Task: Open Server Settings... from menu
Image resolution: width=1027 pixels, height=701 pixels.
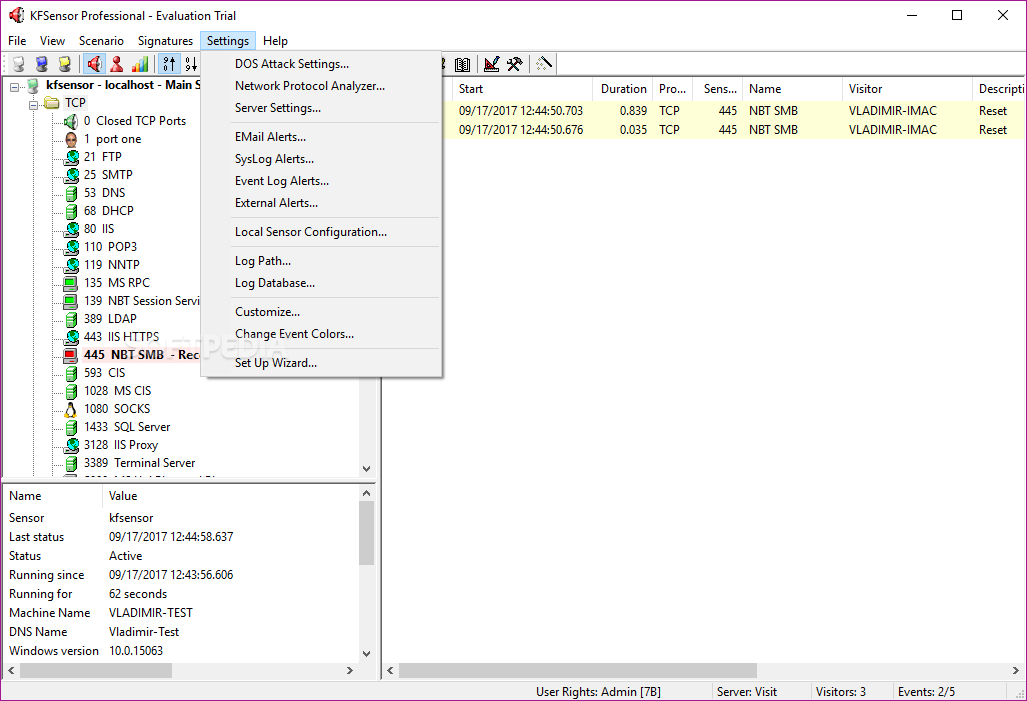Action: [x=322, y=108]
